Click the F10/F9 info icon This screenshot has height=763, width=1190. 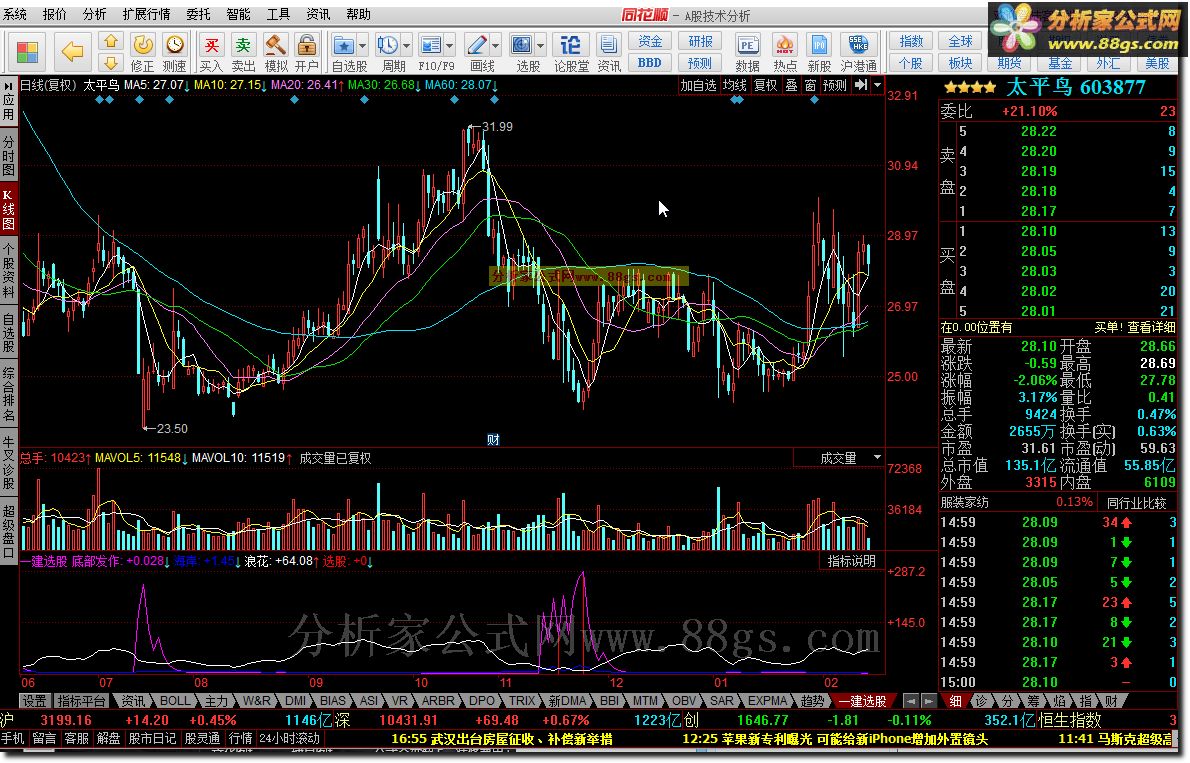[x=431, y=46]
